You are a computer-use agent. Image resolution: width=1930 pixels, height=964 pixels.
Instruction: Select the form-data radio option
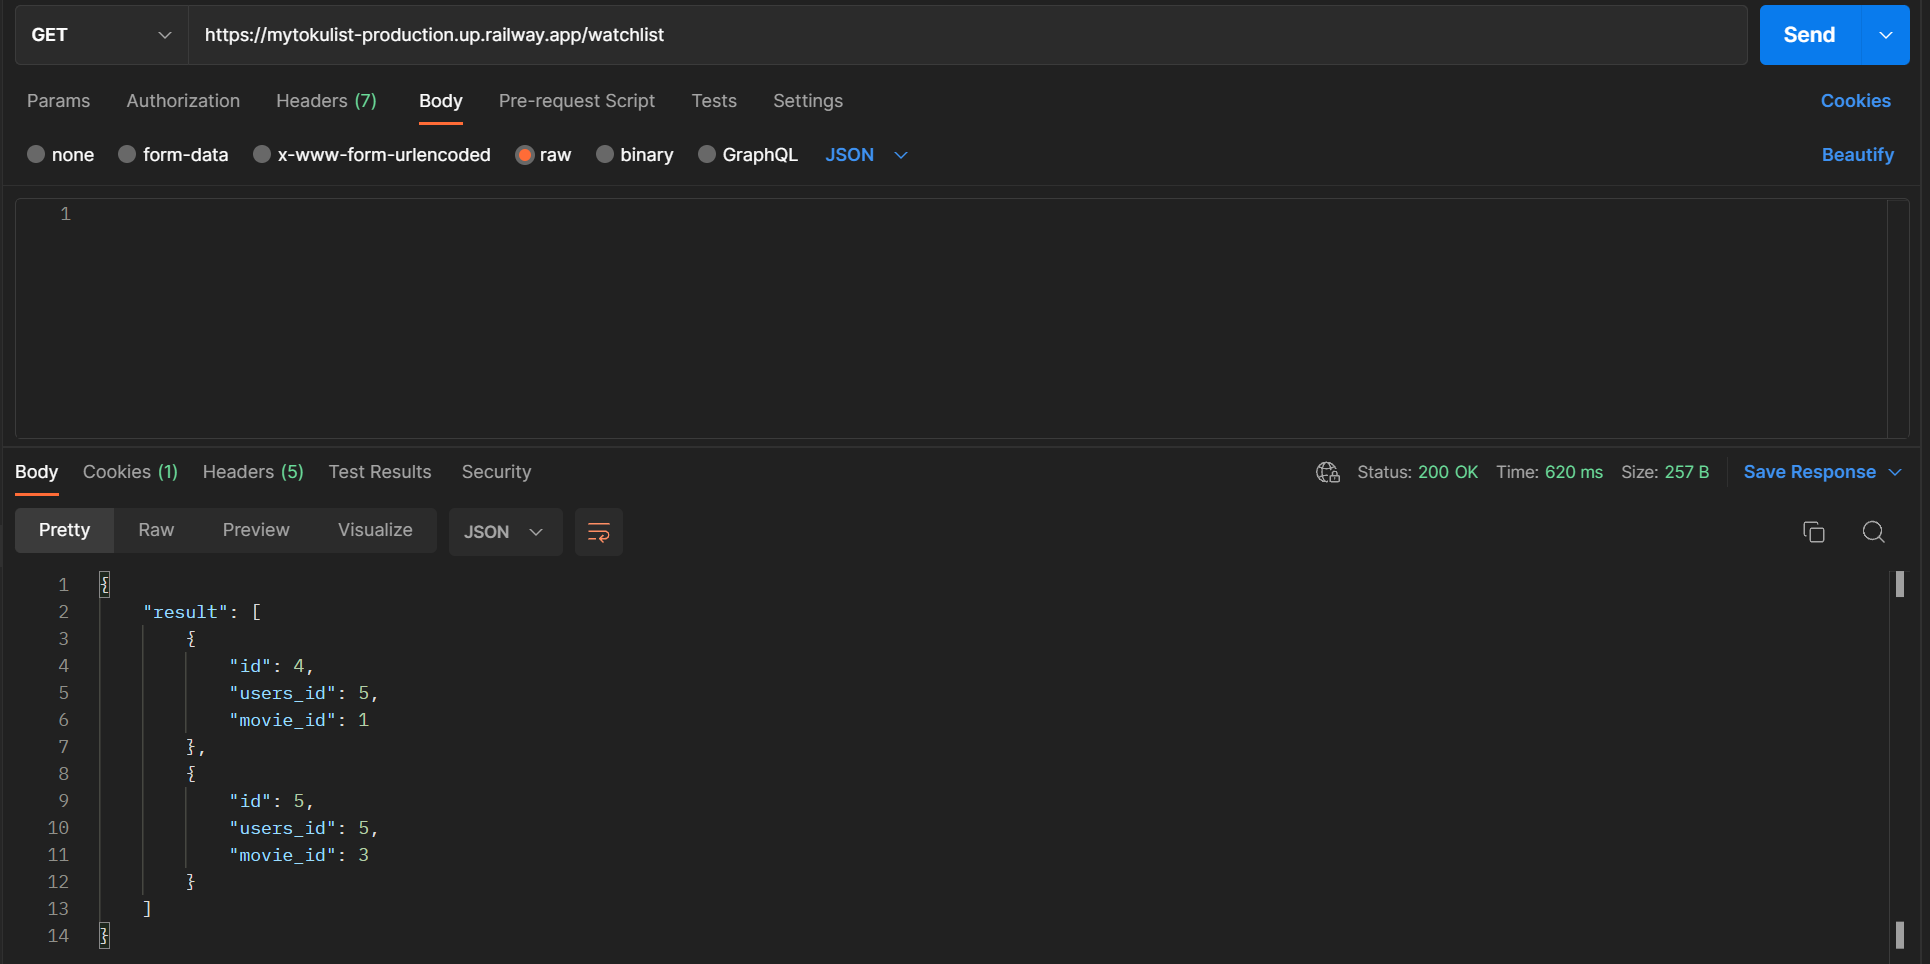[127, 154]
